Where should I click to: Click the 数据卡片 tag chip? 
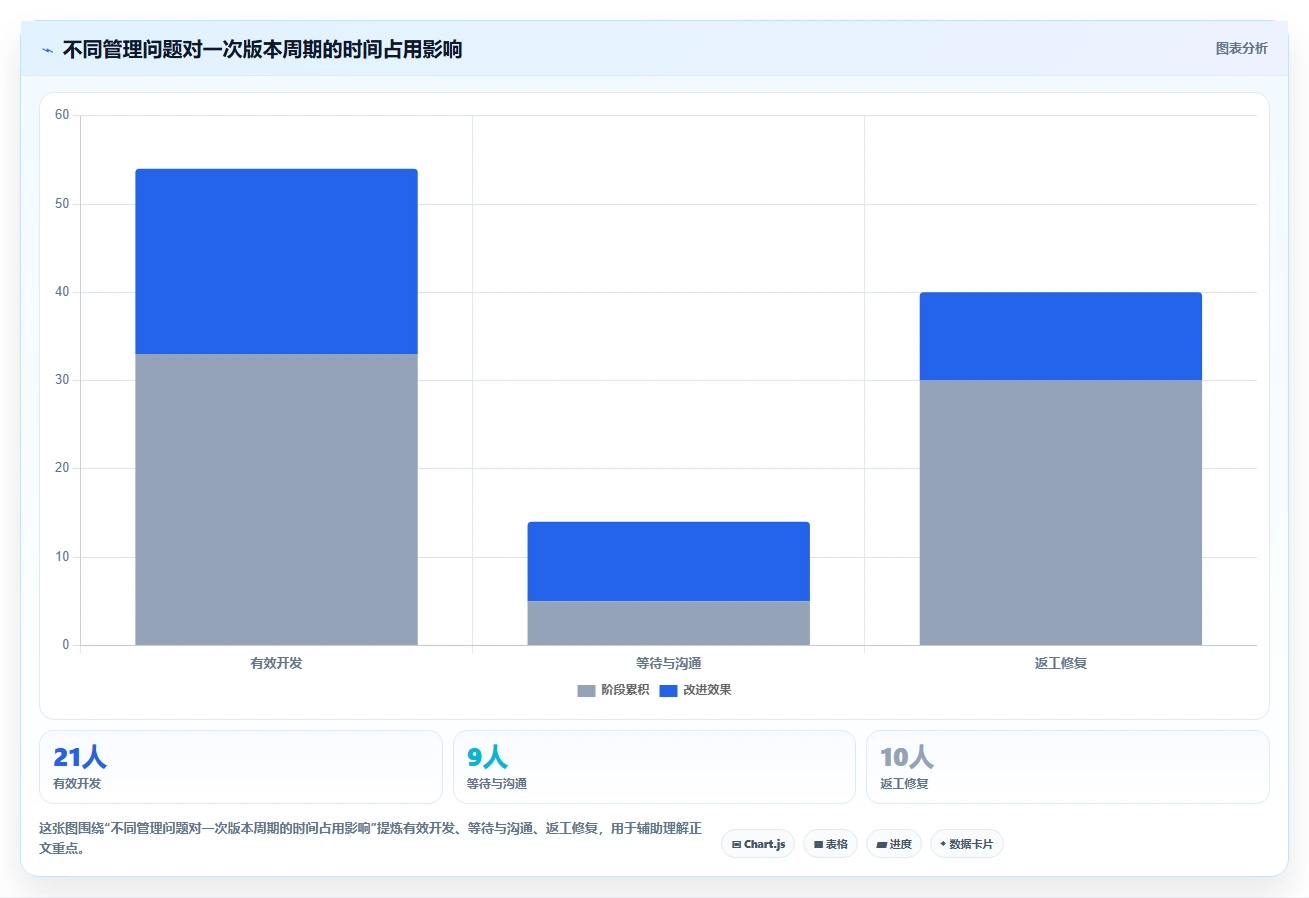(966, 844)
